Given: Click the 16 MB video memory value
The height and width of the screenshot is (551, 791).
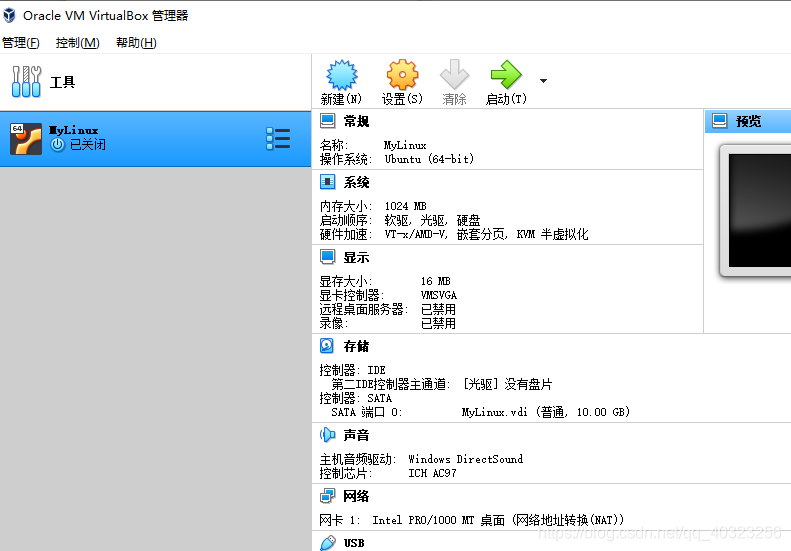Looking at the screenshot, I should [436, 281].
